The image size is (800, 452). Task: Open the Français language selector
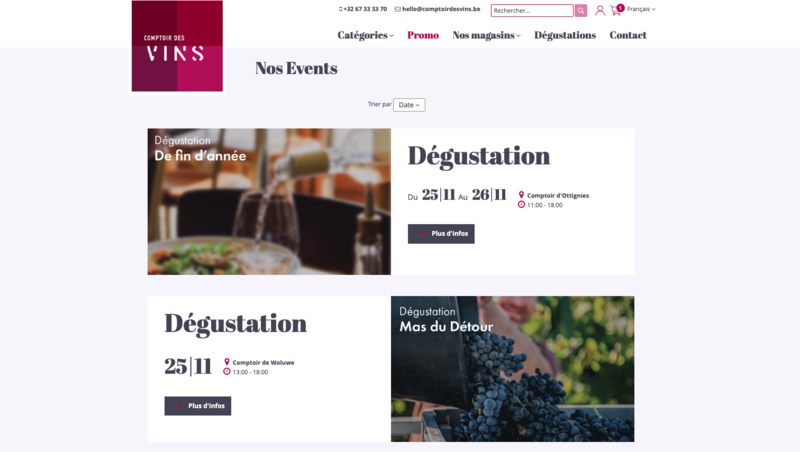point(641,9)
